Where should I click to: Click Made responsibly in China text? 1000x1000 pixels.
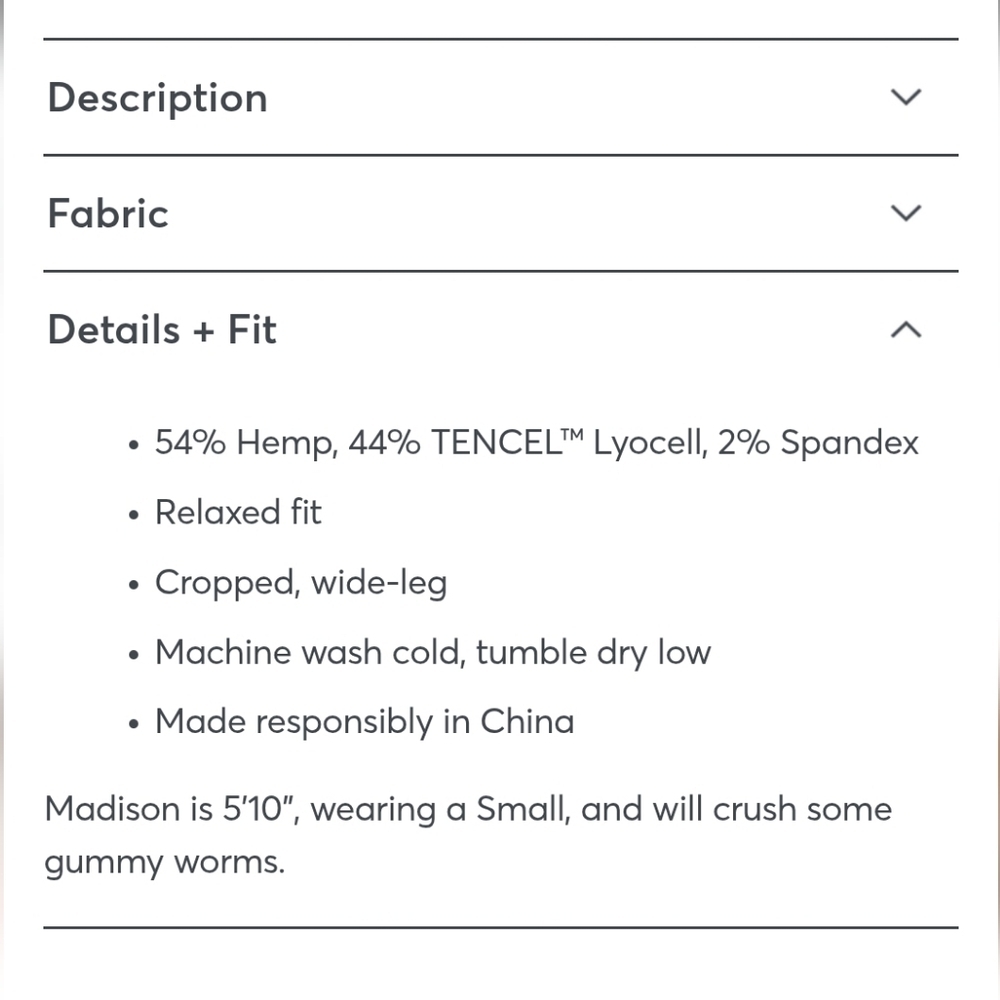[x=364, y=722]
